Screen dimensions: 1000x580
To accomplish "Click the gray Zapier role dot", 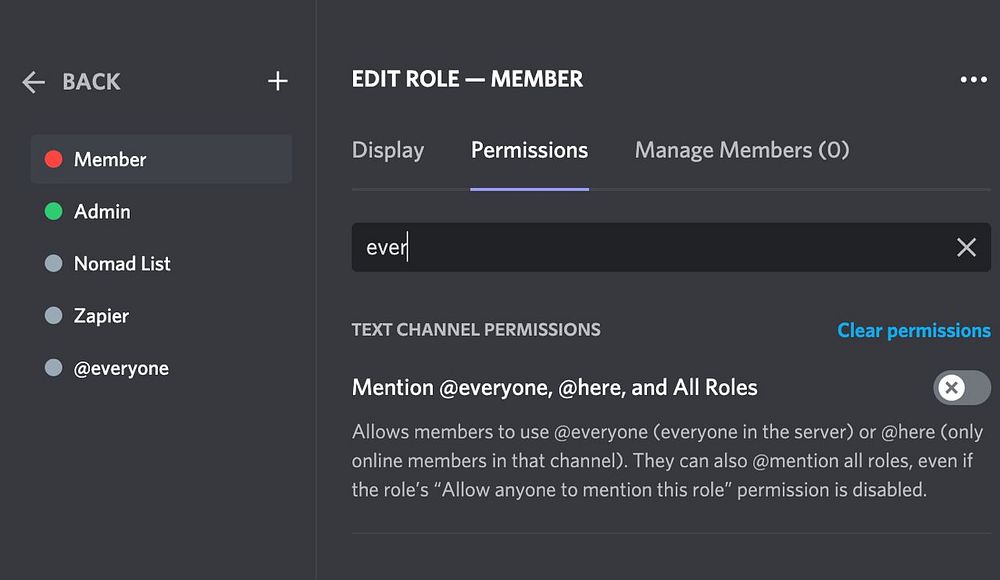I will pos(54,316).
